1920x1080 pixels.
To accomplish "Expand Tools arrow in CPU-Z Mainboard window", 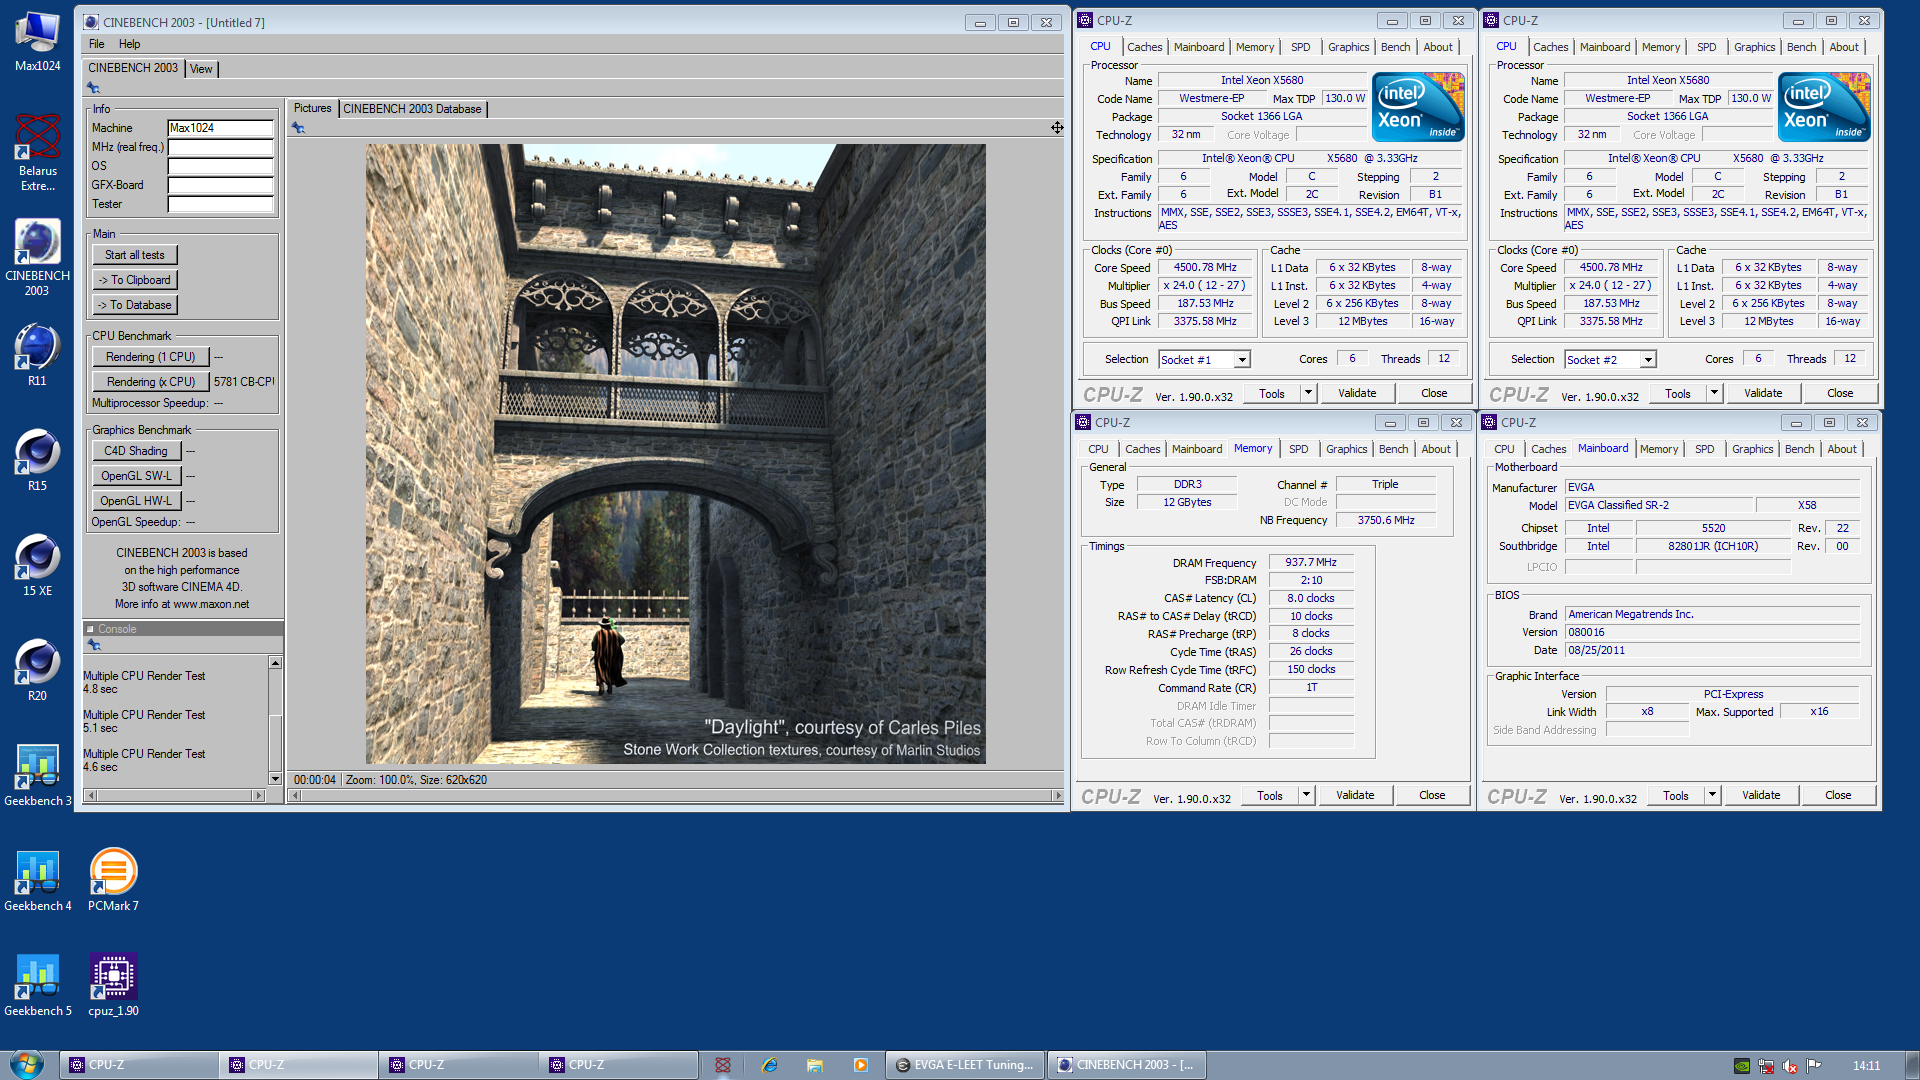I will [1712, 795].
